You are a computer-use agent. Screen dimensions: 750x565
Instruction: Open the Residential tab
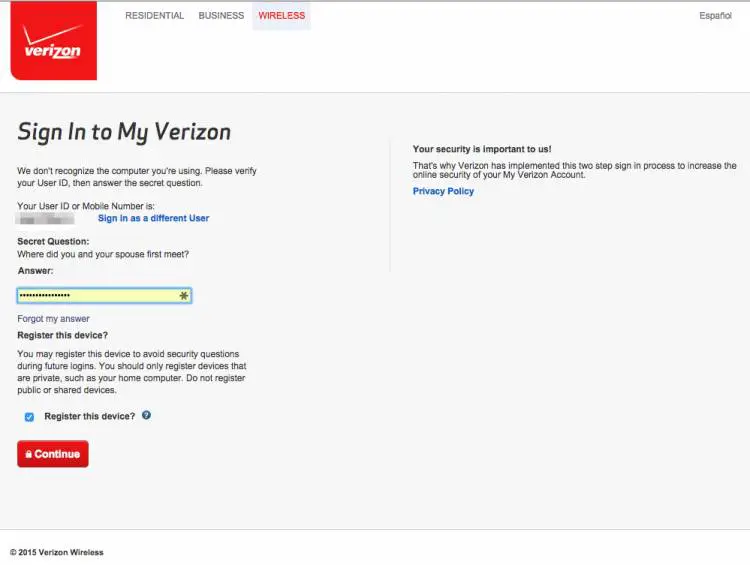(x=154, y=16)
